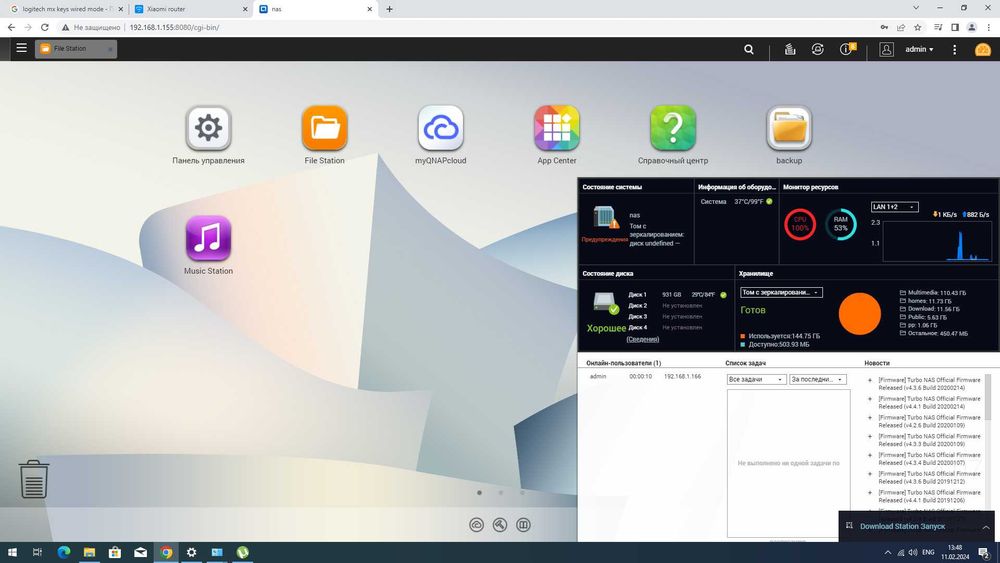Open the QTS desktop trash bin
1000x563 pixels.
point(34,479)
